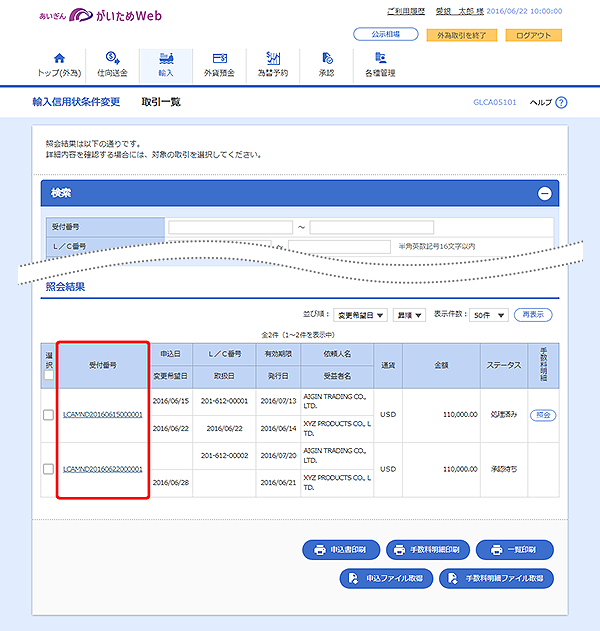Click the 承認待ち status cell
This screenshot has height=631, width=600.
point(504,469)
